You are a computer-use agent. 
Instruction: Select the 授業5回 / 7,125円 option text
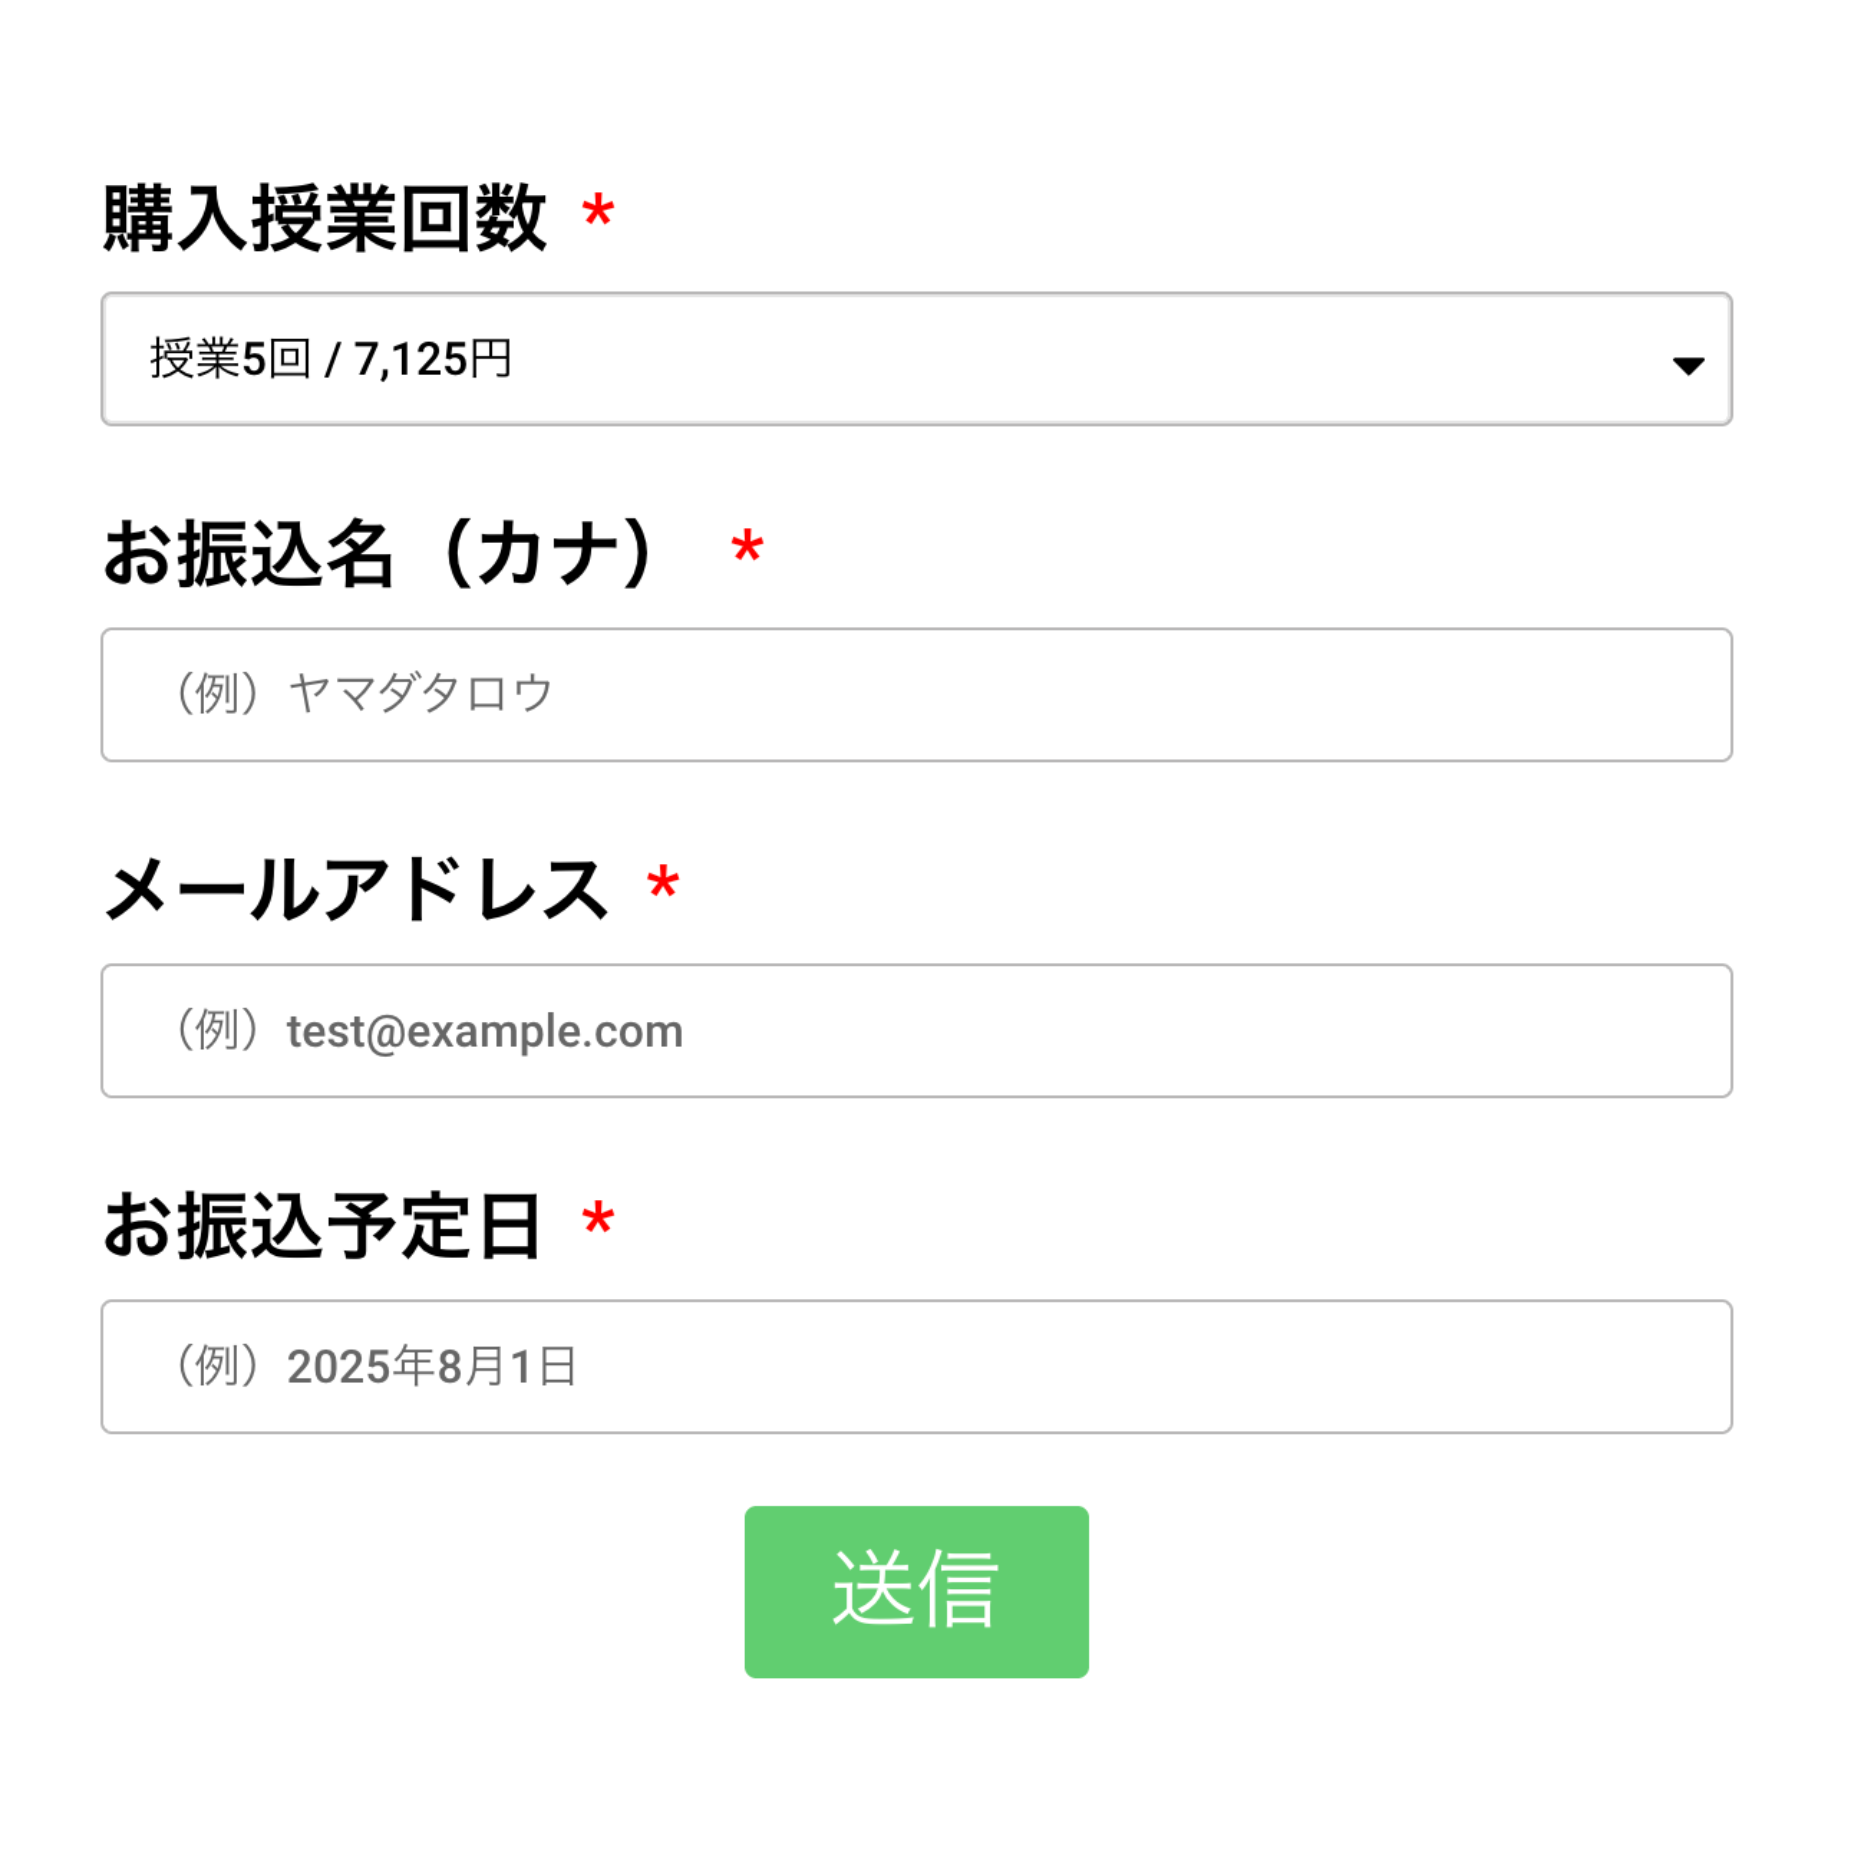tap(331, 359)
